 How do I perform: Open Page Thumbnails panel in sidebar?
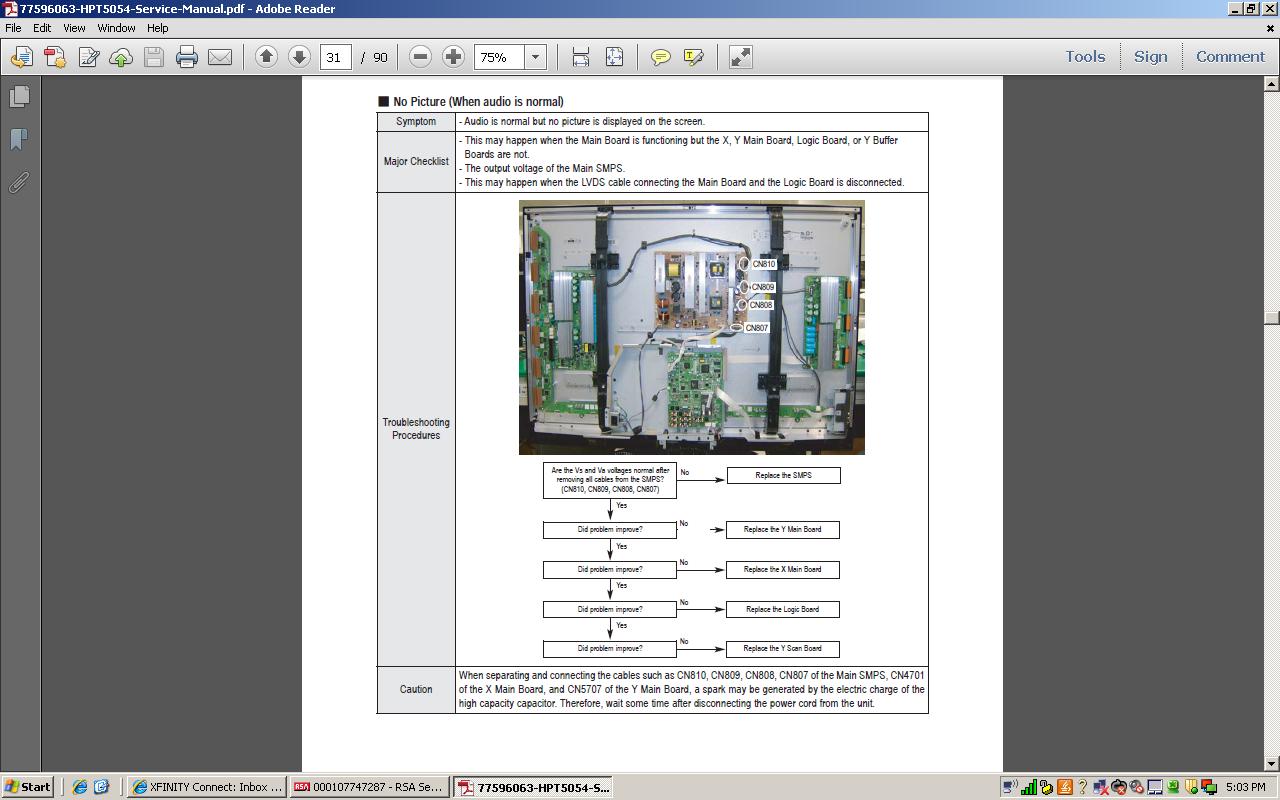19,97
